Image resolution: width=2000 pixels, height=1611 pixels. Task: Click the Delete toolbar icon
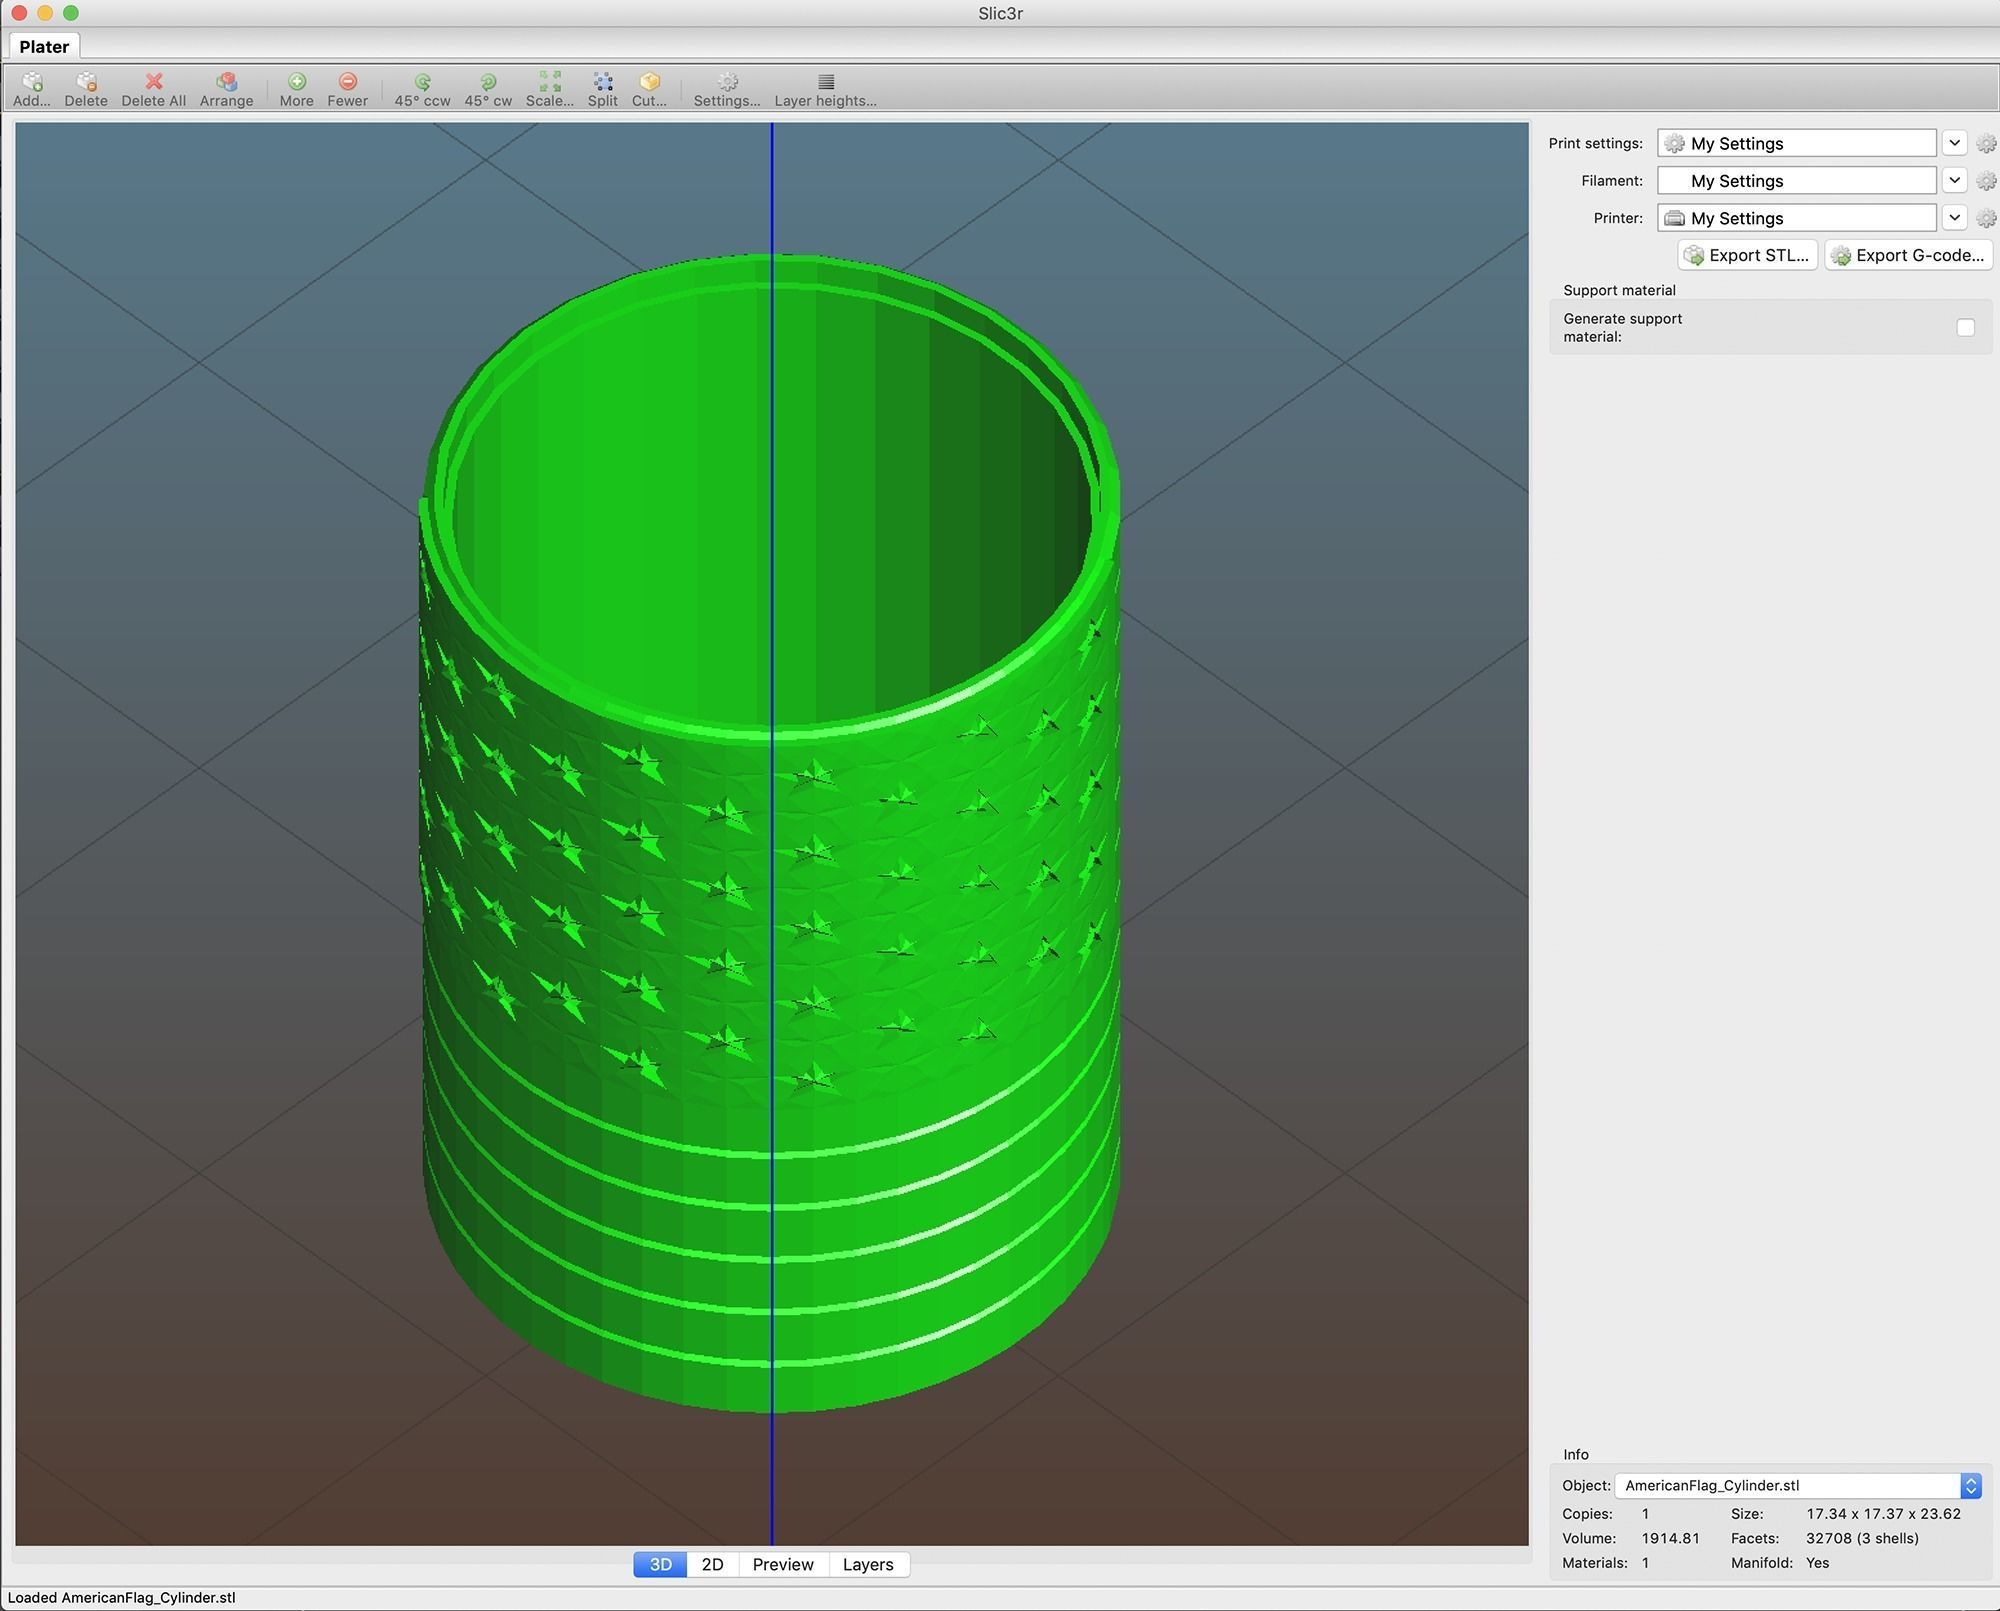click(x=86, y=81)
